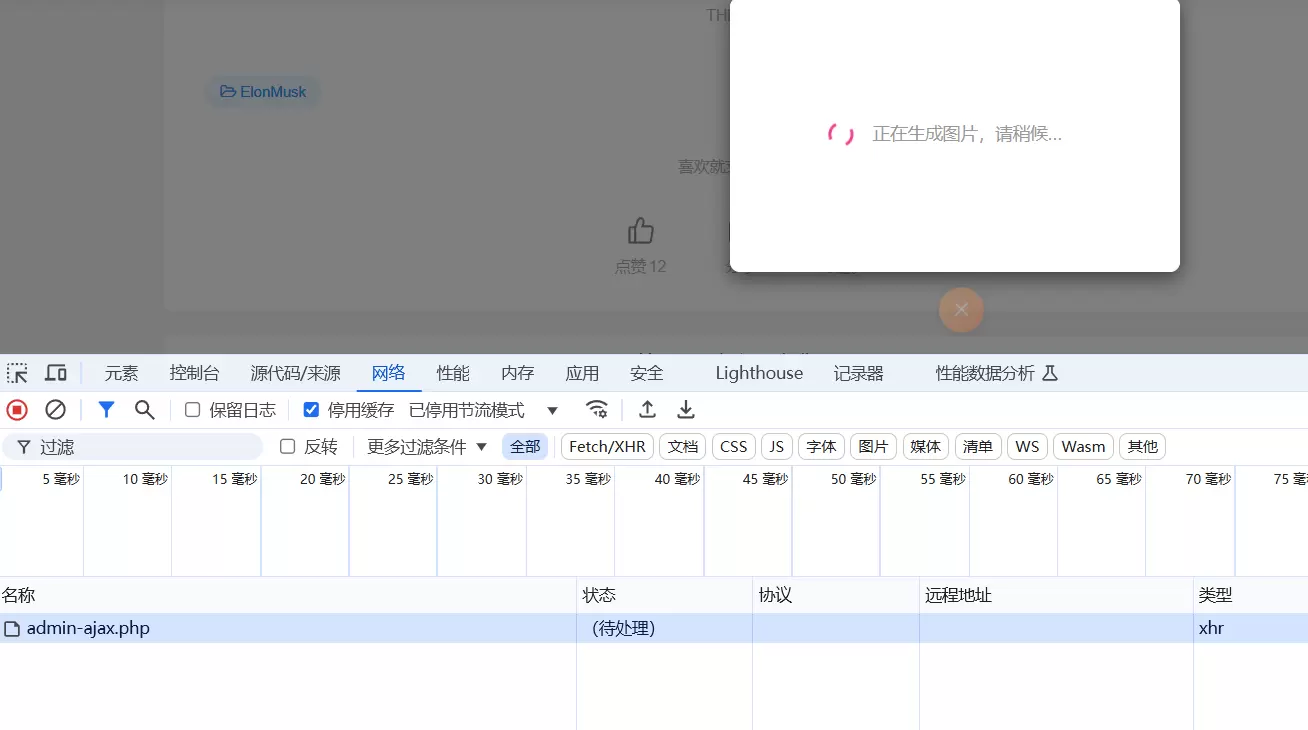Focus the 过滤 filter input field
This screenshot has height=730, width=1308.
click(133, 447)
